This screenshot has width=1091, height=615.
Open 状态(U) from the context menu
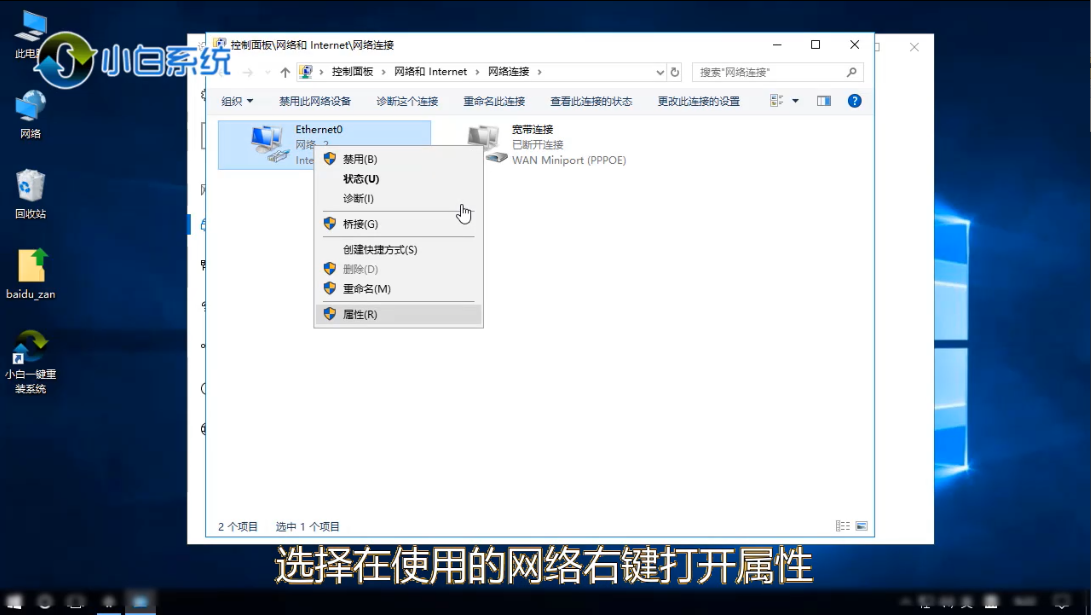[361, 179]
